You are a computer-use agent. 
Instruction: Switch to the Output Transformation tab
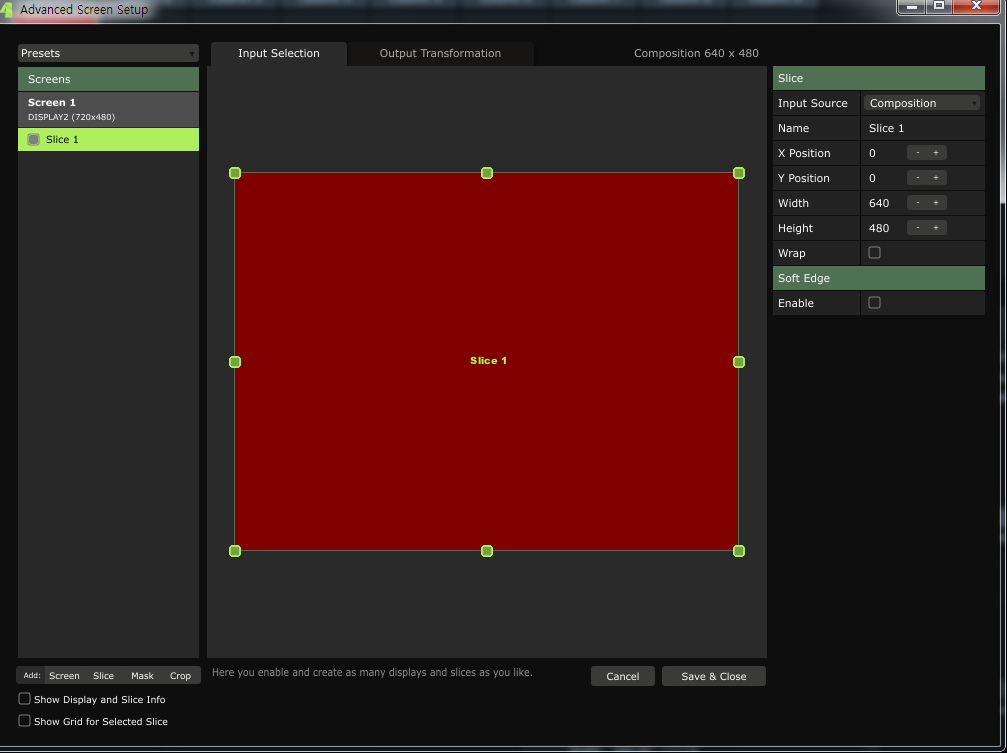pos(440,54)
